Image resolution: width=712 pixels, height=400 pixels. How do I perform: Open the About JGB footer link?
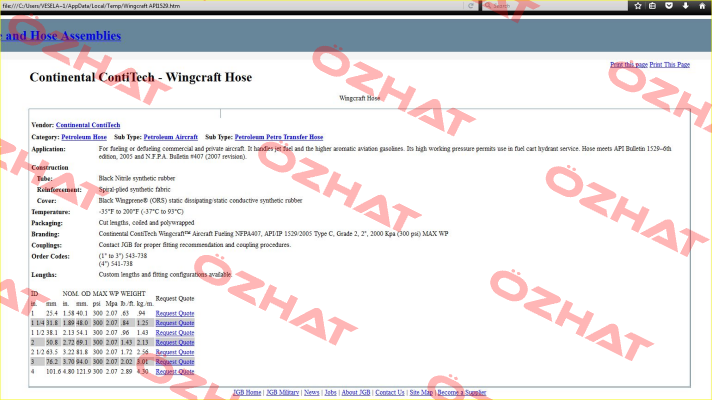[356, 392]
